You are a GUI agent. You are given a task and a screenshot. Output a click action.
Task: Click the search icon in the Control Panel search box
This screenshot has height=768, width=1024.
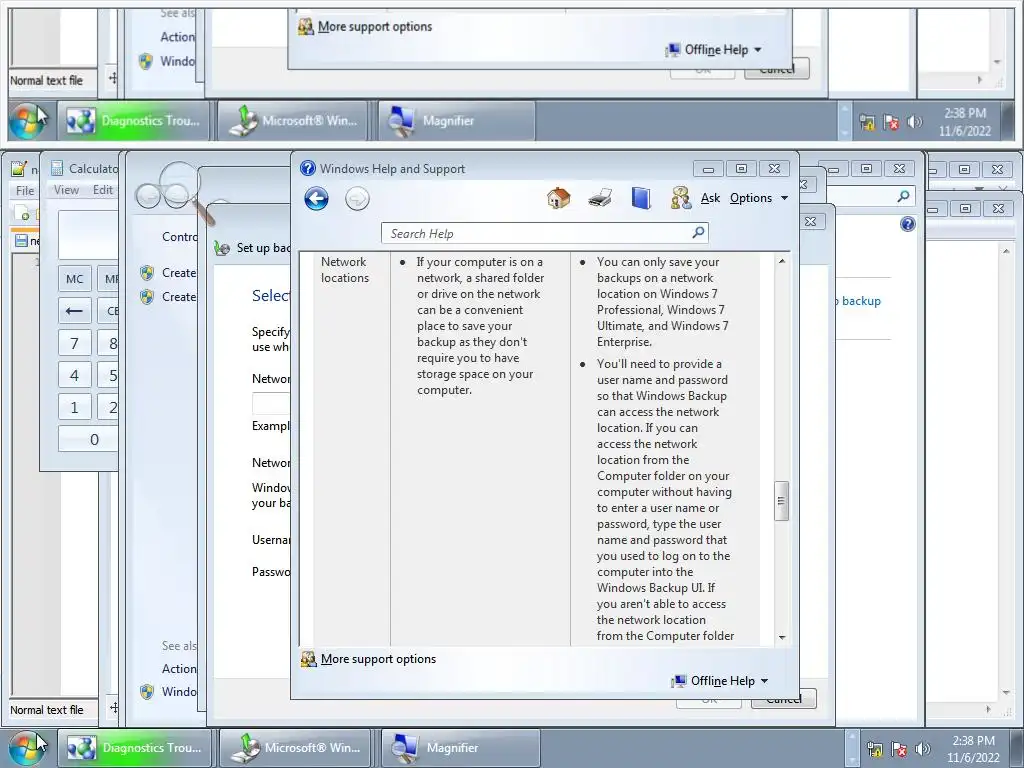tap(904, 196)
